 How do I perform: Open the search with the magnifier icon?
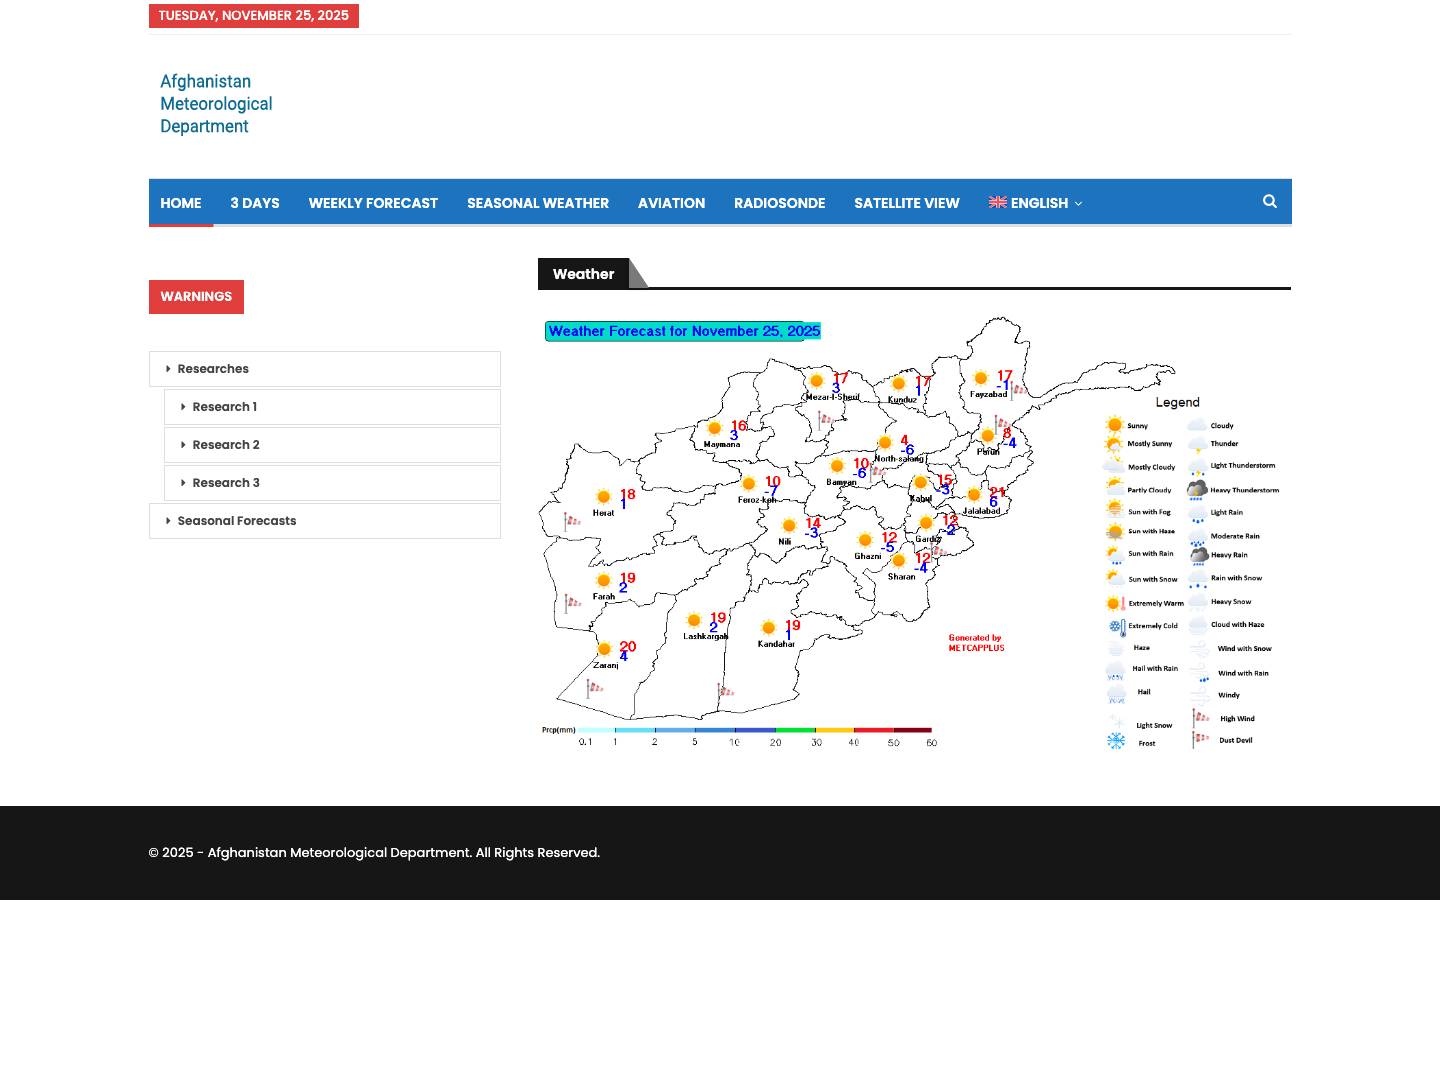coord(1269,201)
